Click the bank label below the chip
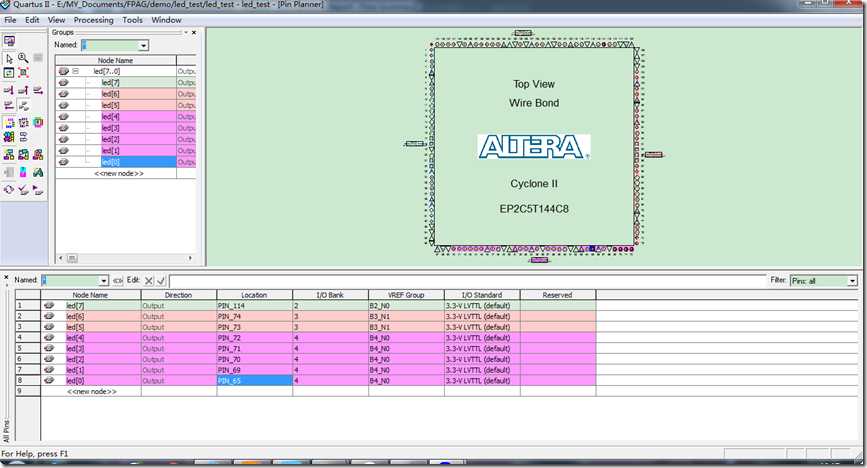 pyautogui.click(x=539, y=260)
